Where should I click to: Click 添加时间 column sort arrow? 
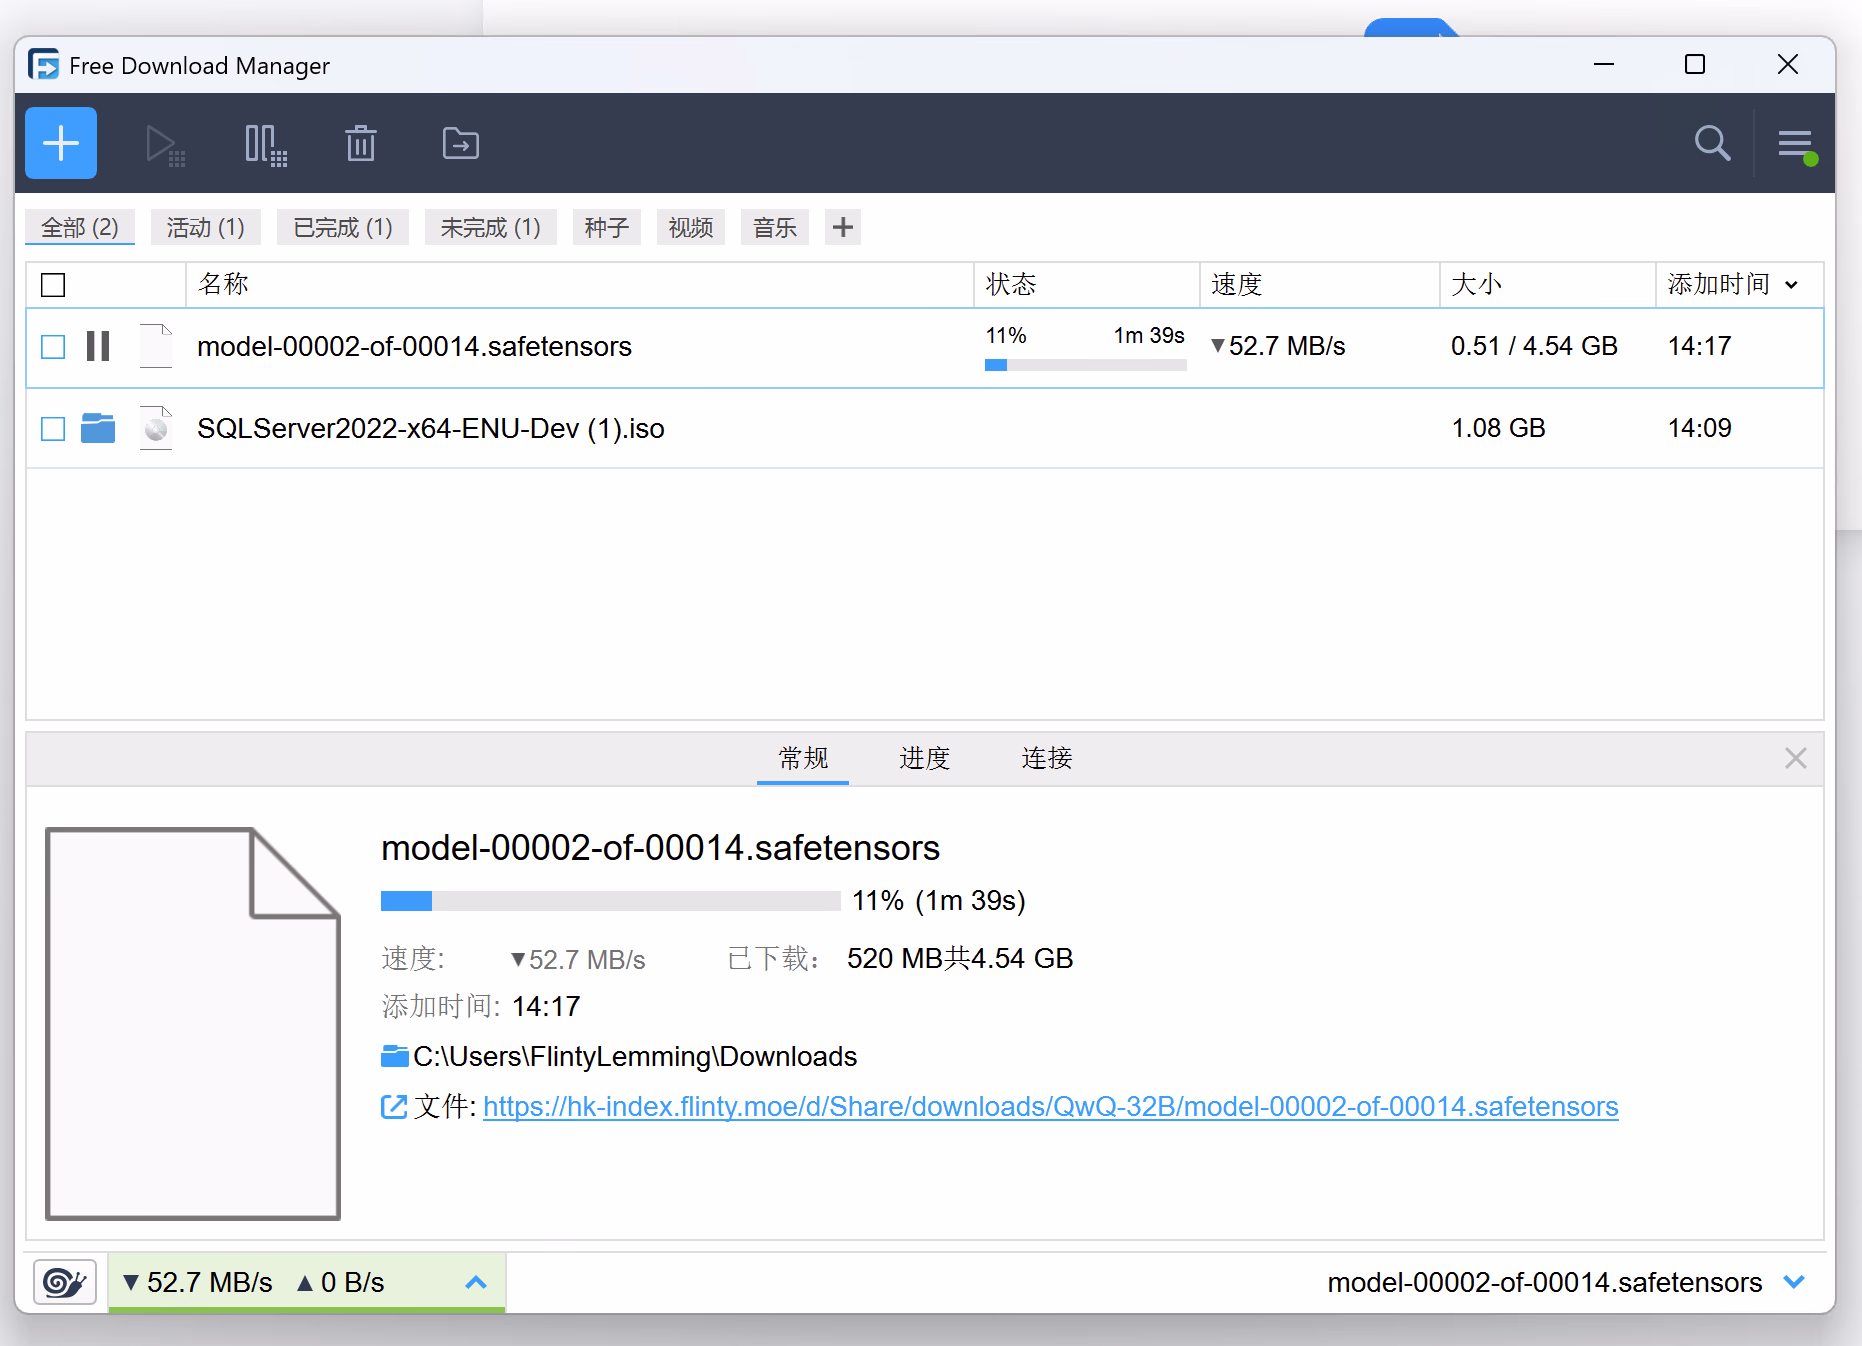coord(1791,285)
